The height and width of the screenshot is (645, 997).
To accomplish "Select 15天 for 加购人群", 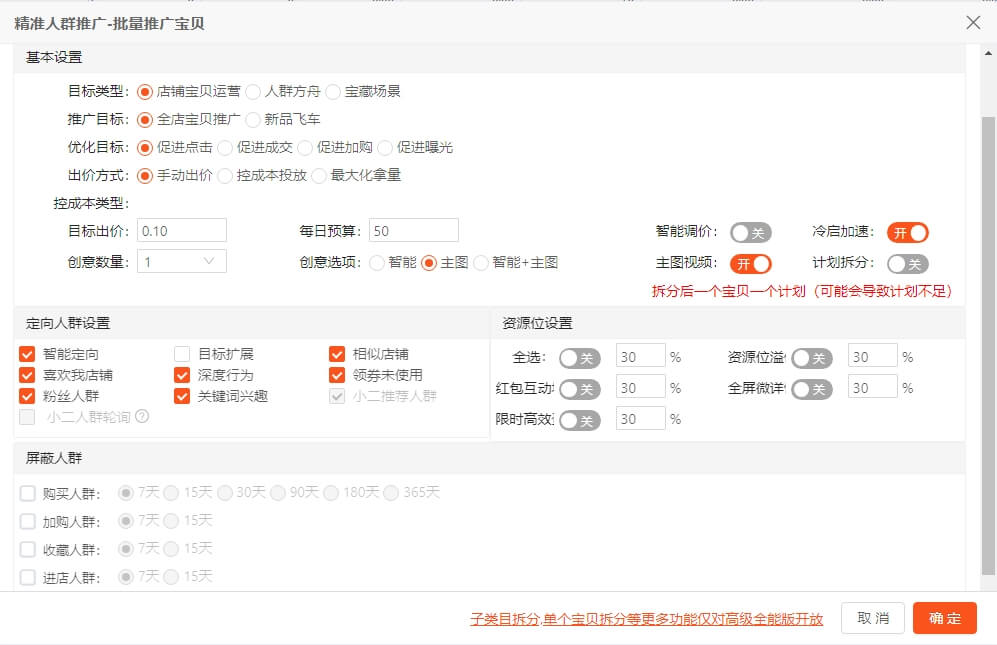I will pyautogui.click(x=171, y=521).
